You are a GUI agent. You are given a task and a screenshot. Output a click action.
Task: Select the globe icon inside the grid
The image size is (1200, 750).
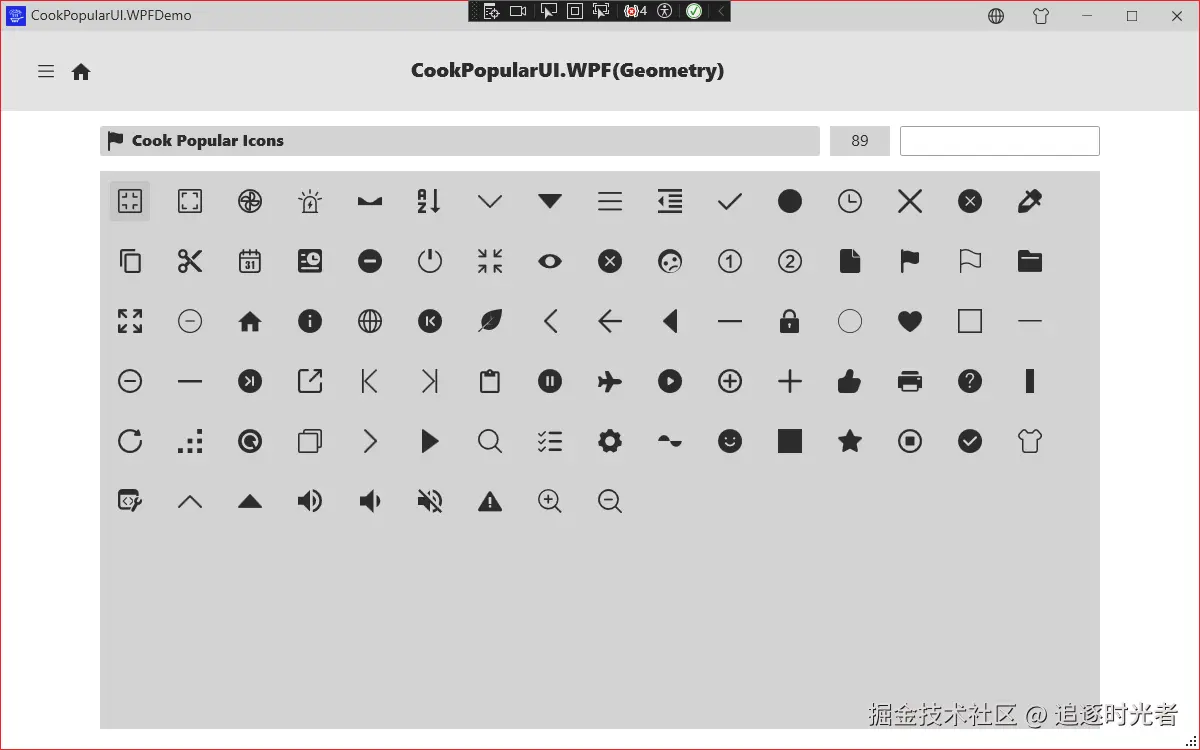370,321
